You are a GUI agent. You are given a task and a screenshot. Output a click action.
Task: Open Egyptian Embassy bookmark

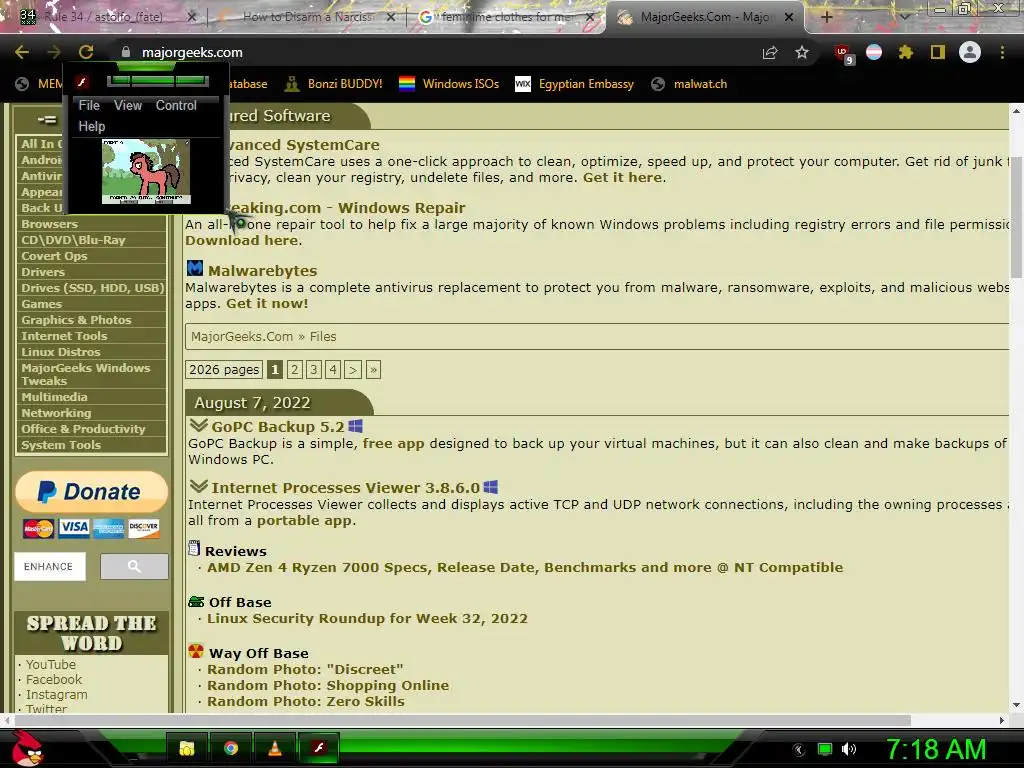(x=575, y=84)
